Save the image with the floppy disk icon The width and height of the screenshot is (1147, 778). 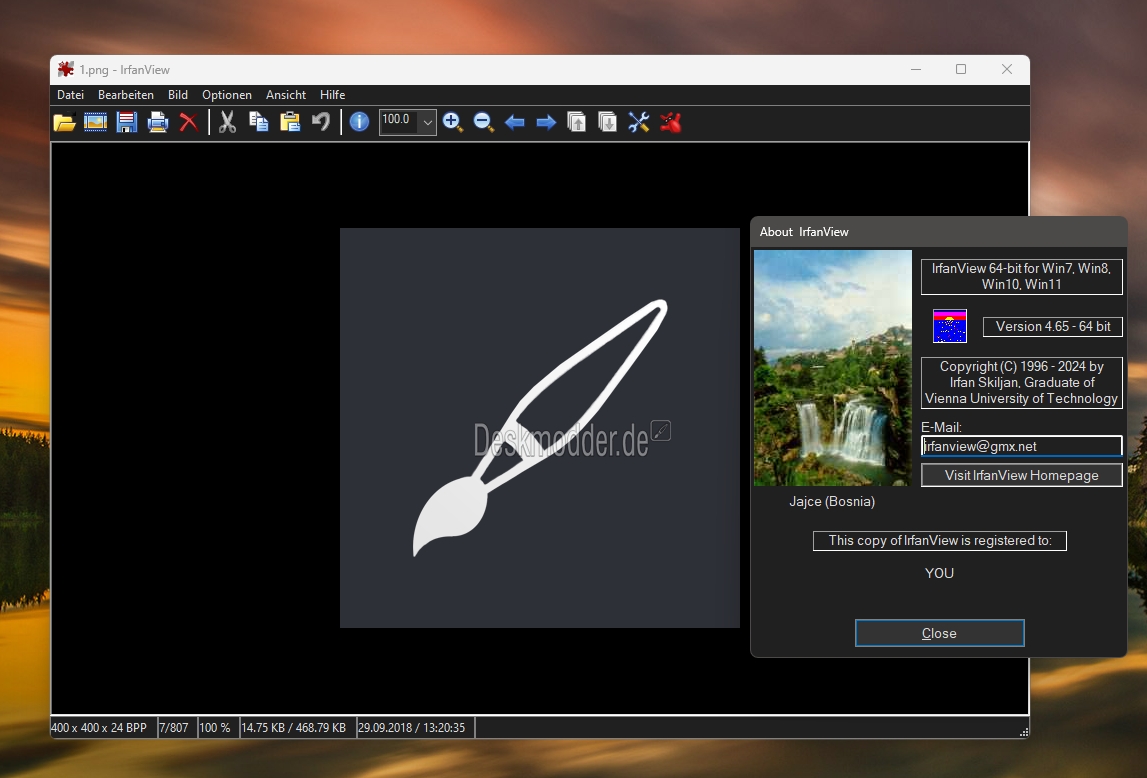pos(127,122)
